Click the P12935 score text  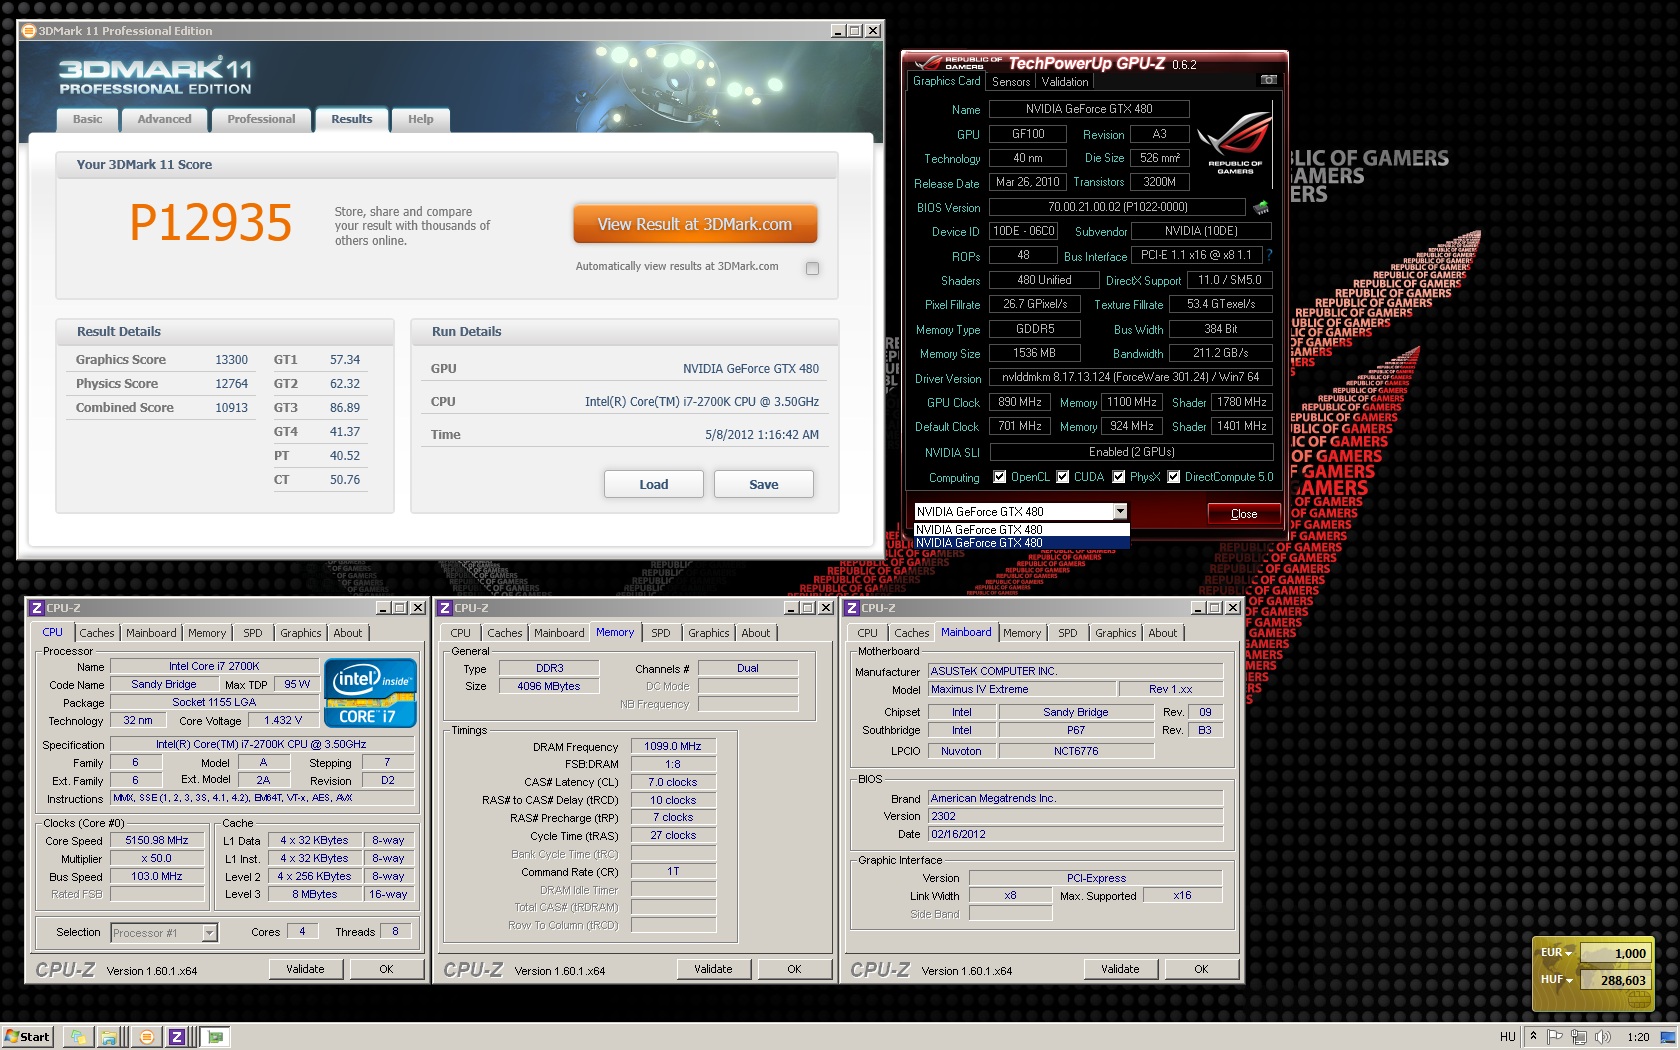click(x=211, y=223)
